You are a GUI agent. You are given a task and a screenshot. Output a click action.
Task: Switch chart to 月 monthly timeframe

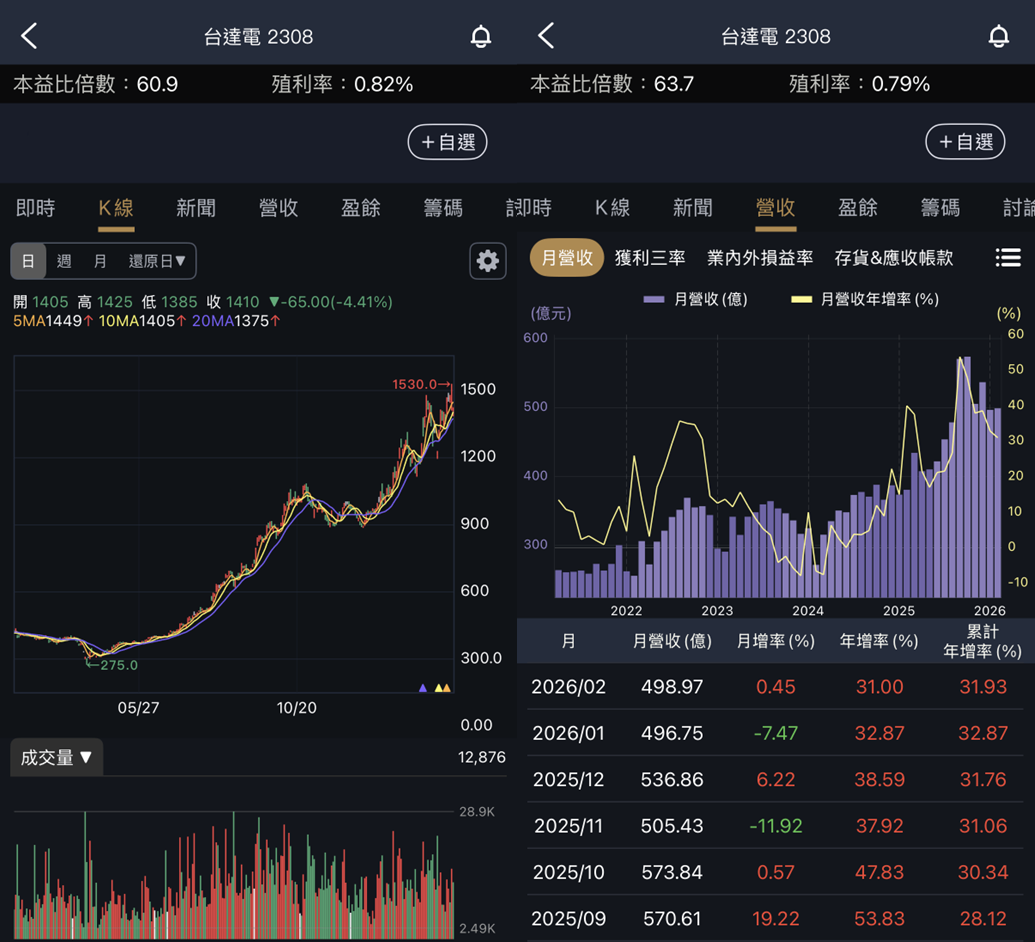tap(98, 260)
